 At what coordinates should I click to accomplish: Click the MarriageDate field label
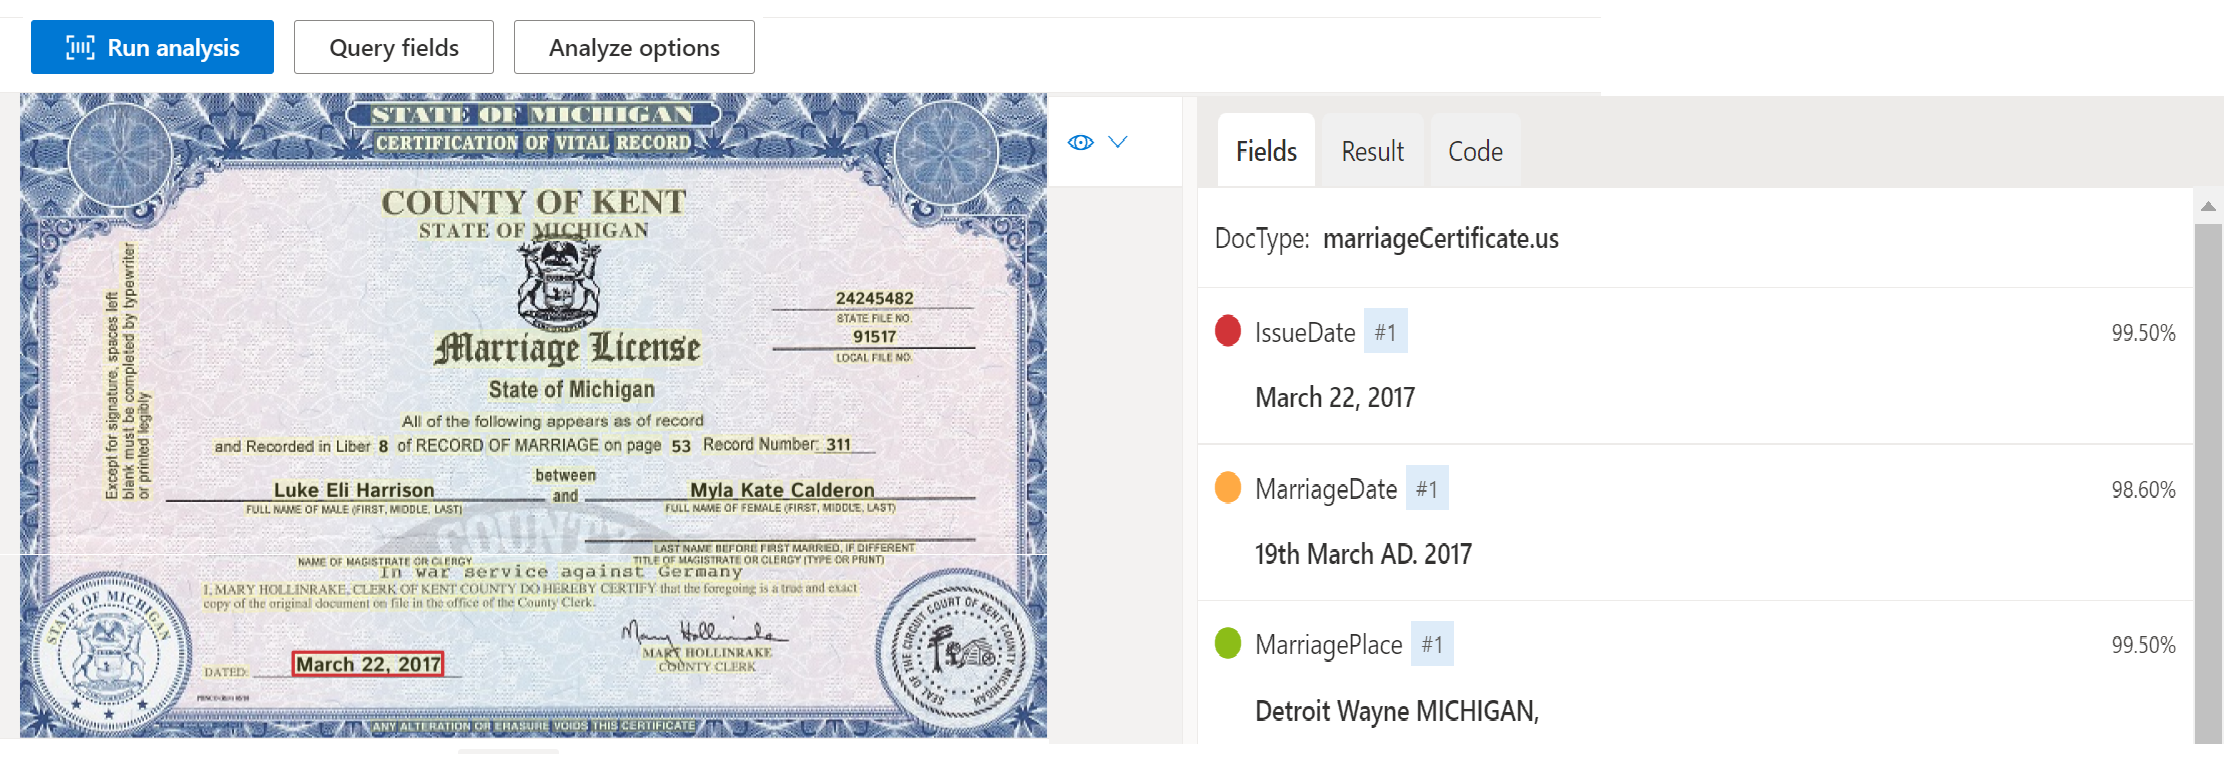(1326, 489)
